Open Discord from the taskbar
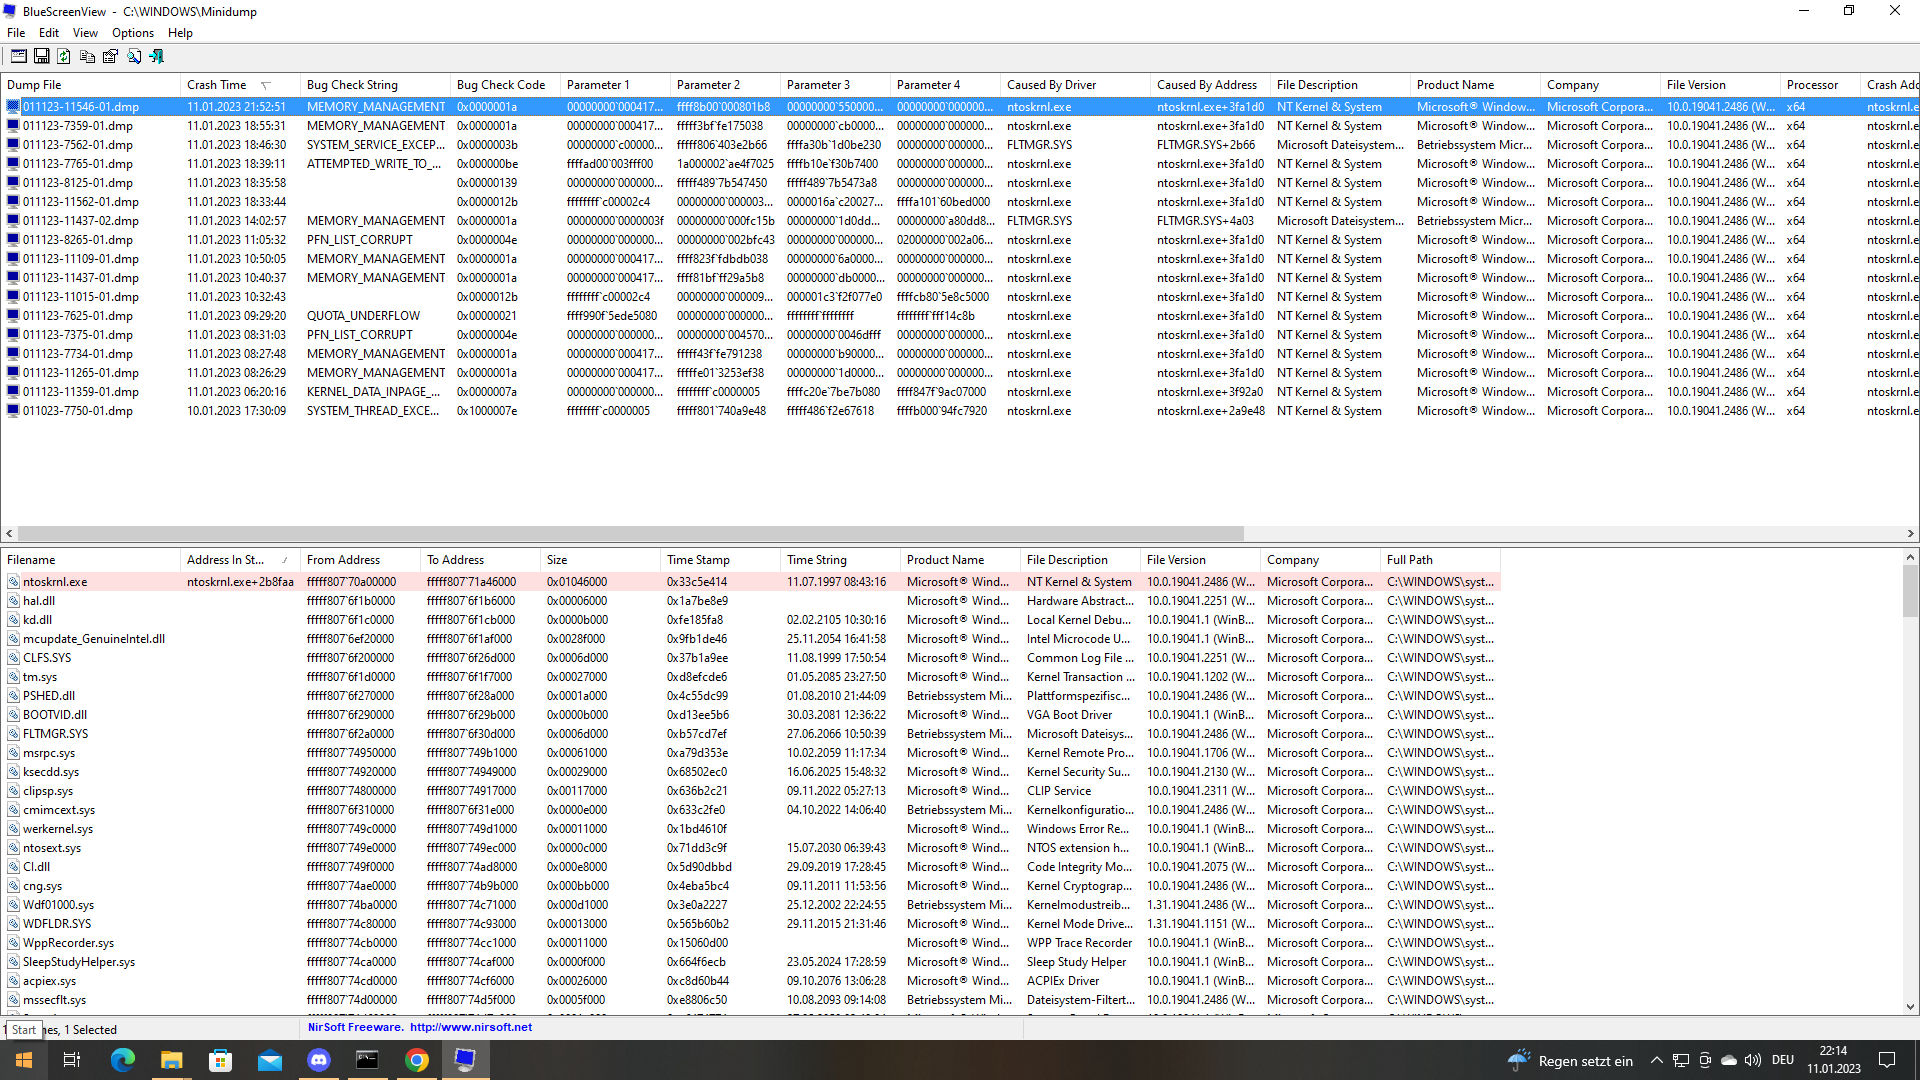Screen dimensions: 1920x1080 pyautogui.click(x=319, y=1060)
